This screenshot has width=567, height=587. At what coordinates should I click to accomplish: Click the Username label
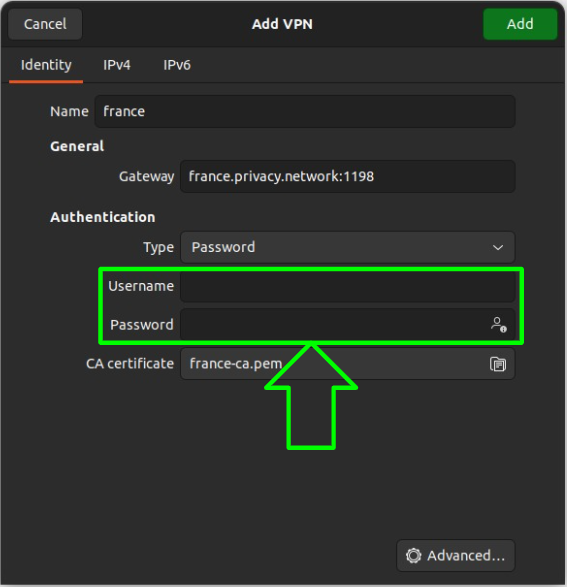coord(141,286)
